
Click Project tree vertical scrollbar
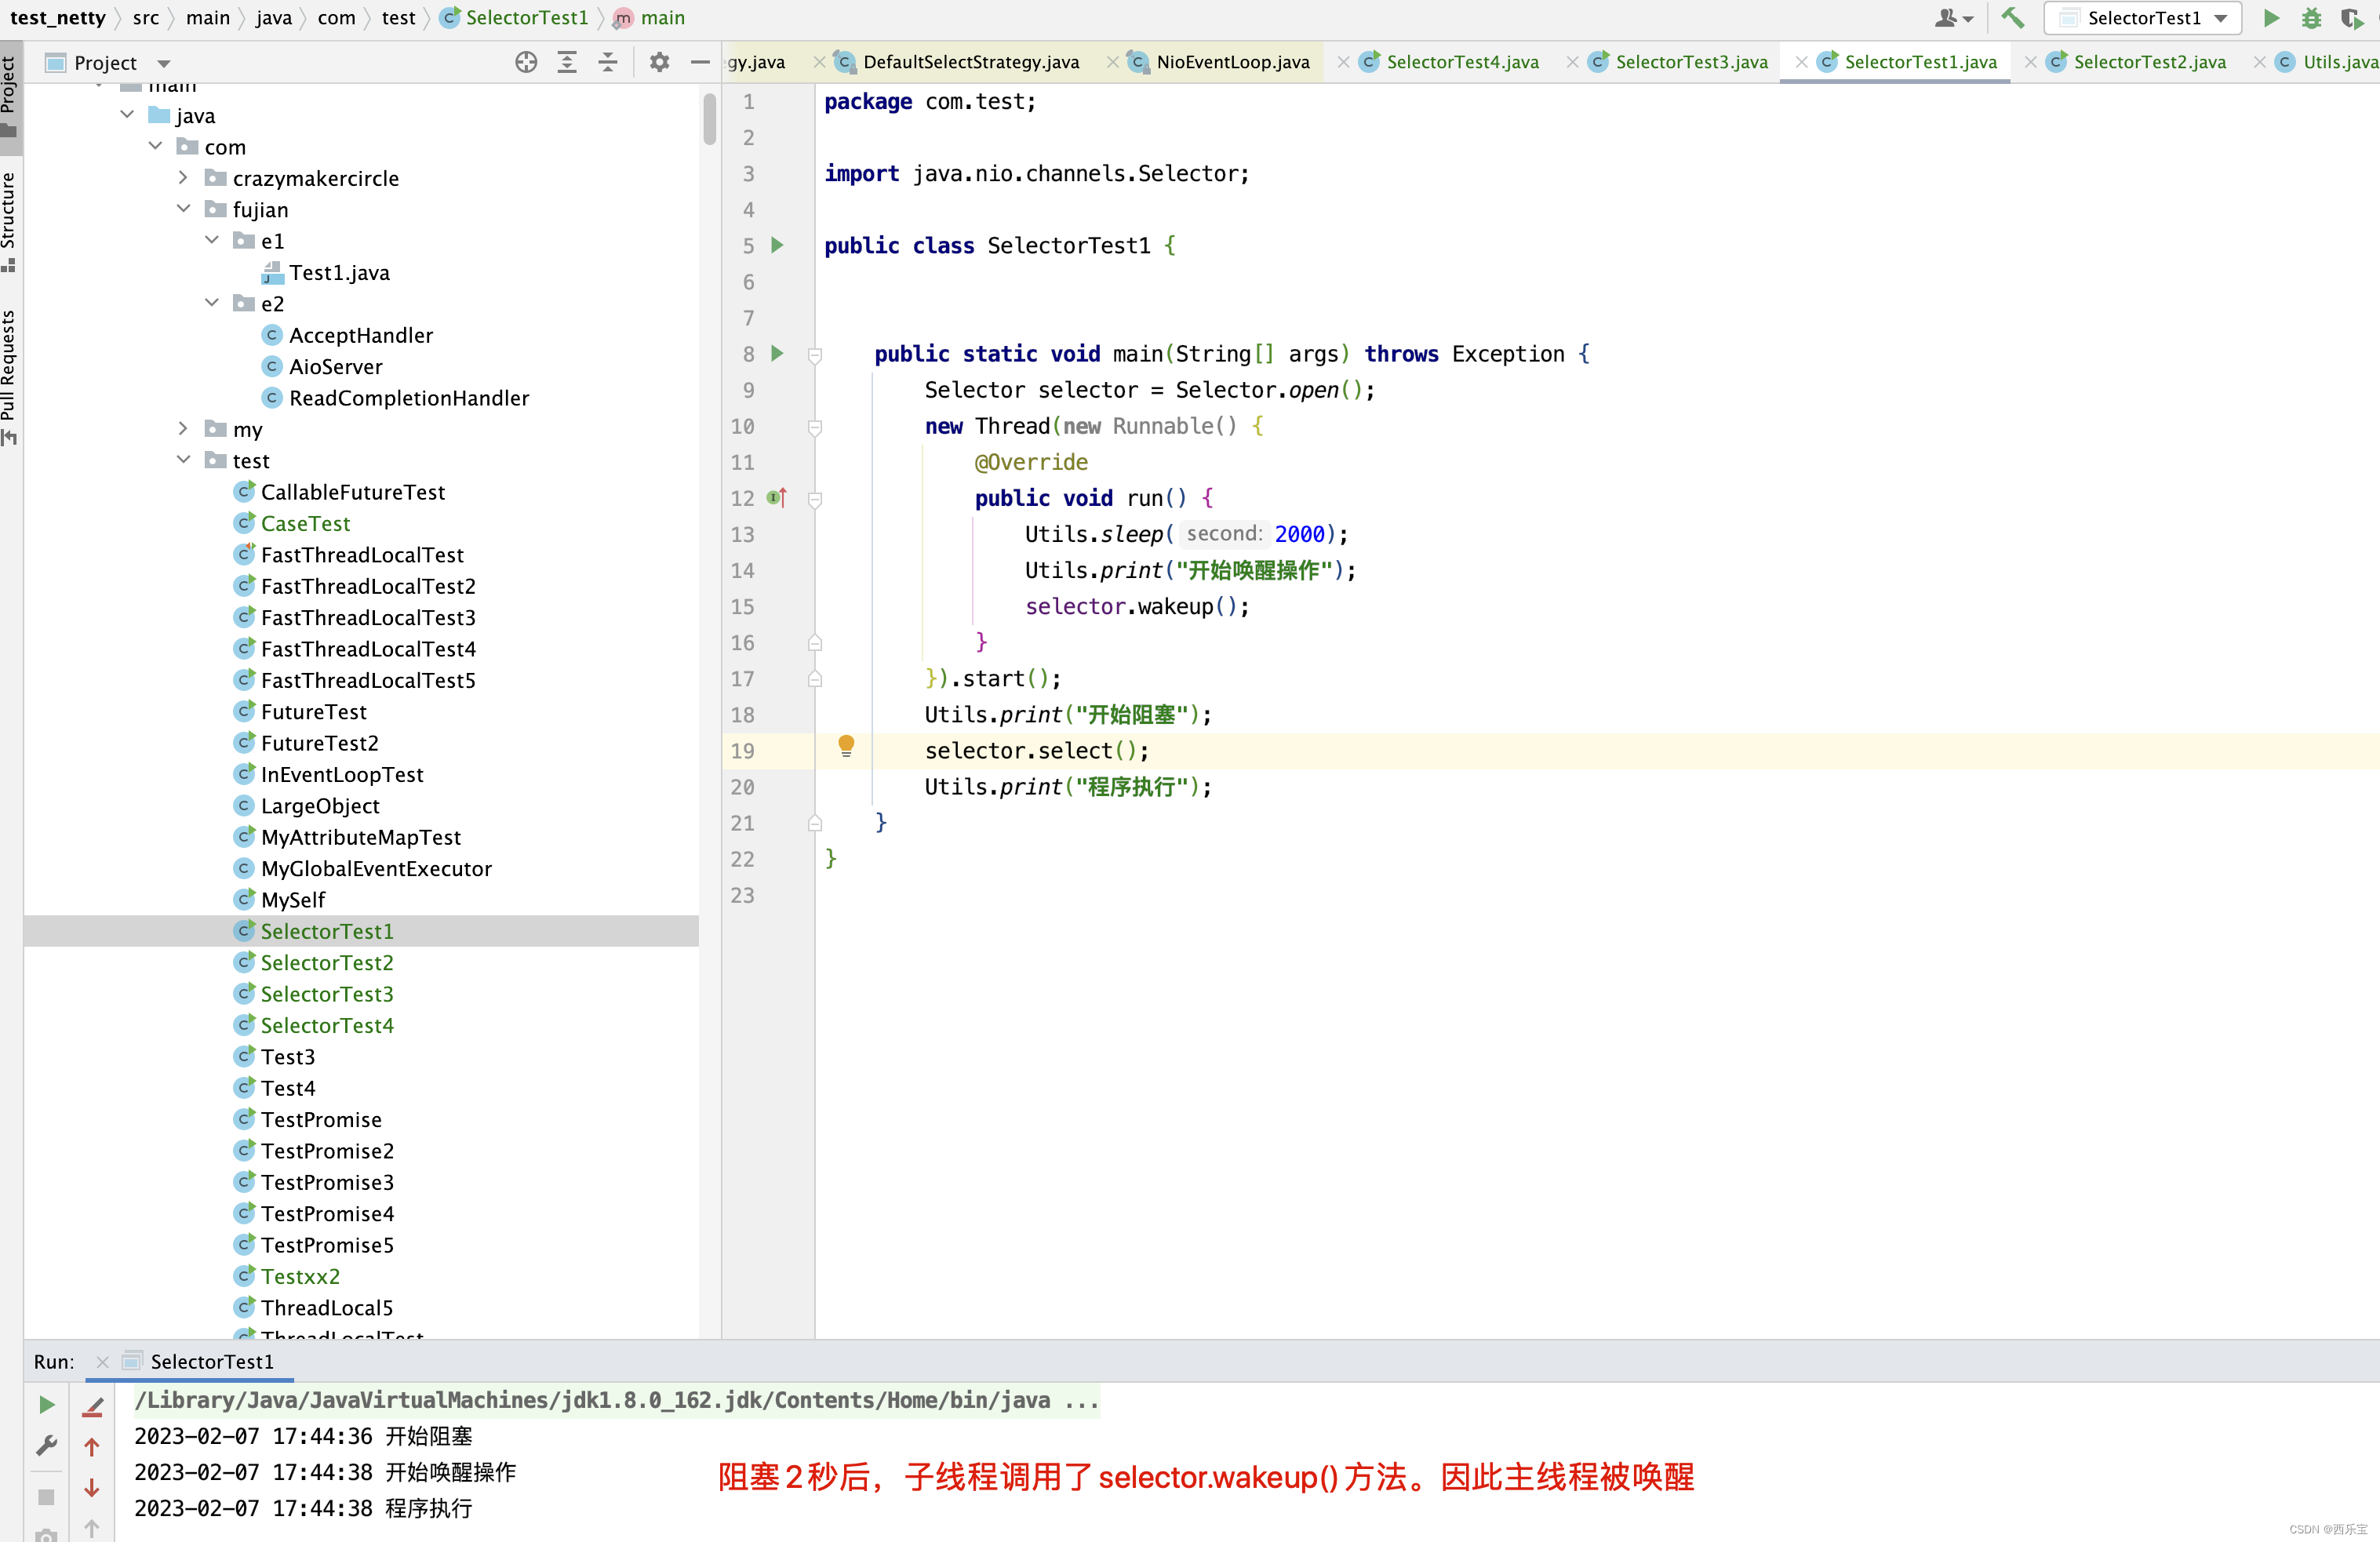pos(709,120)
